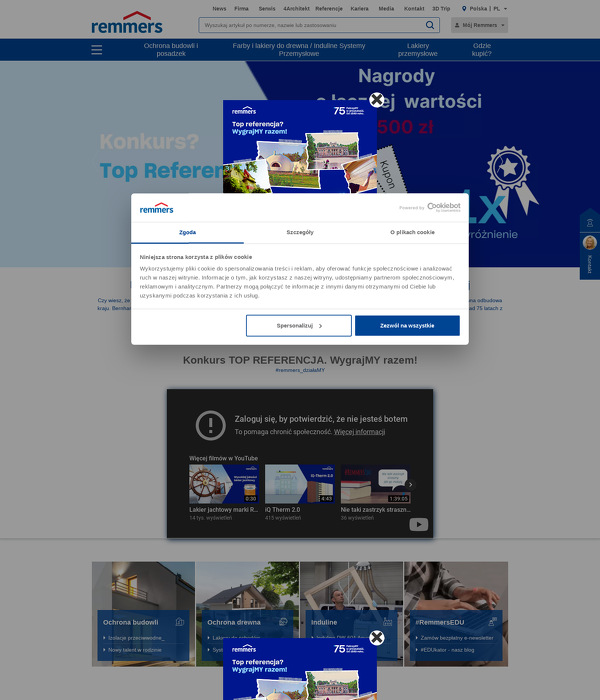Image resolution: width=600 pixels, height=700 pixels.
Task: Click the #RemmersEDU icon
Action: click(492, 621)
